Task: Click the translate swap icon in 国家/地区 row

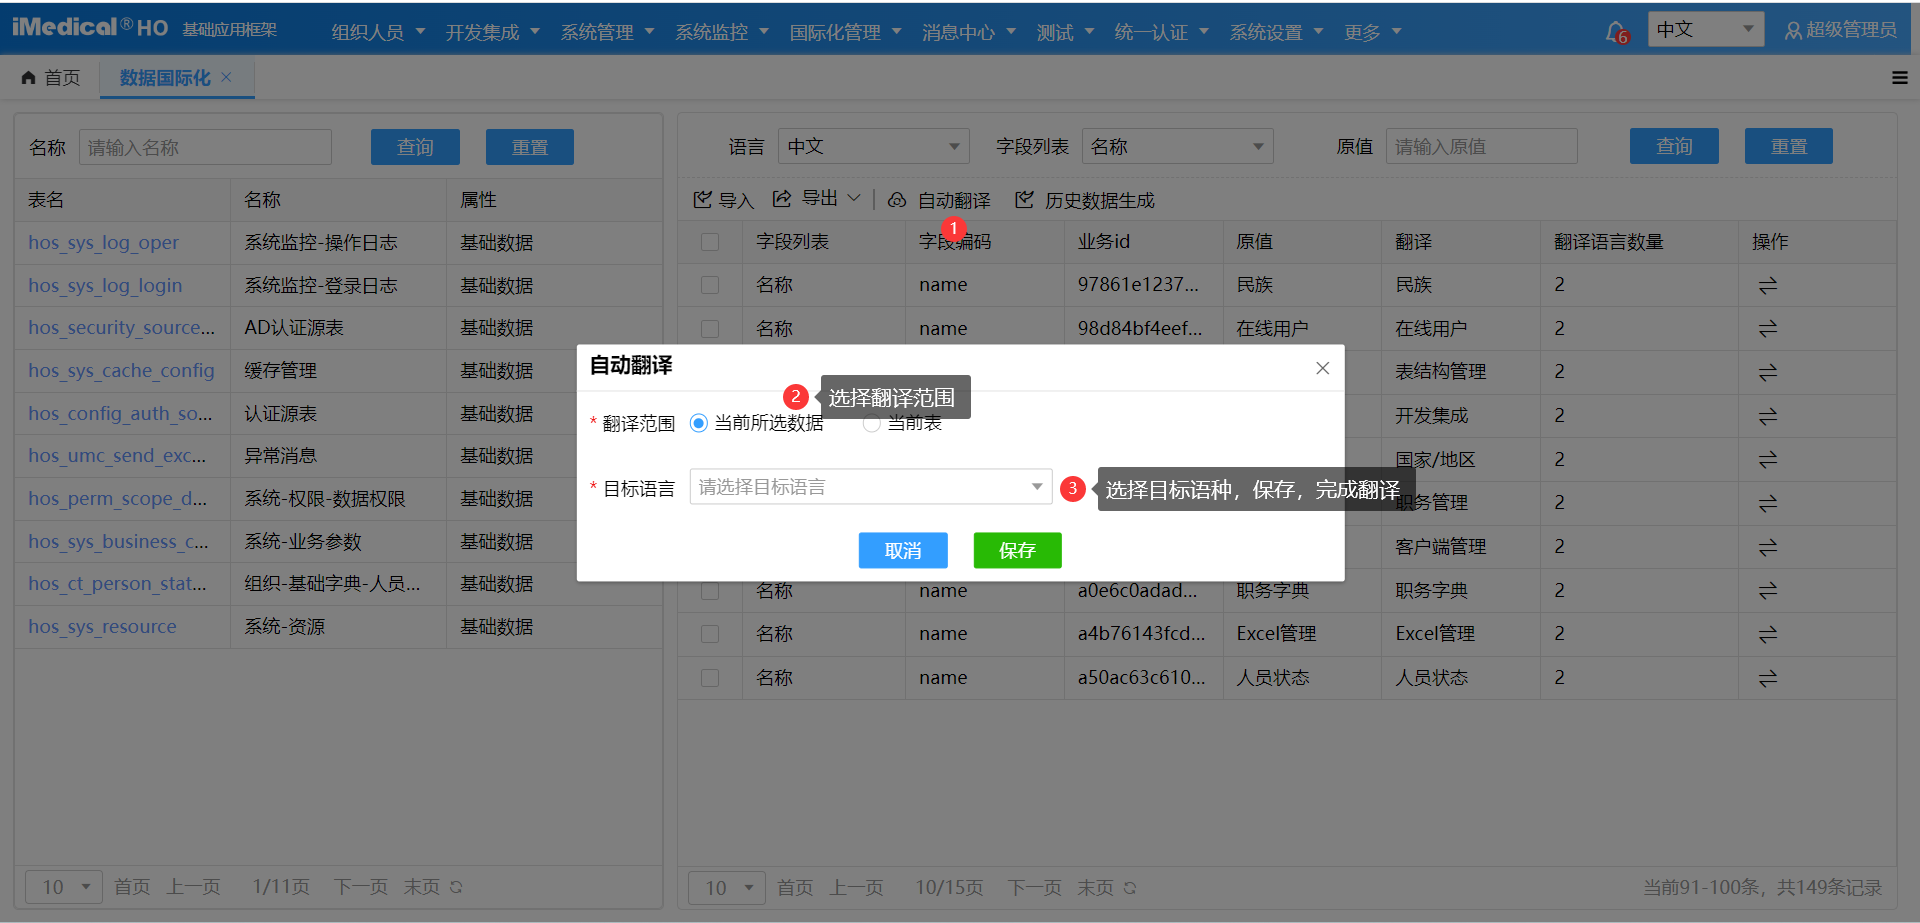Action: click(x=1768, y=460)
